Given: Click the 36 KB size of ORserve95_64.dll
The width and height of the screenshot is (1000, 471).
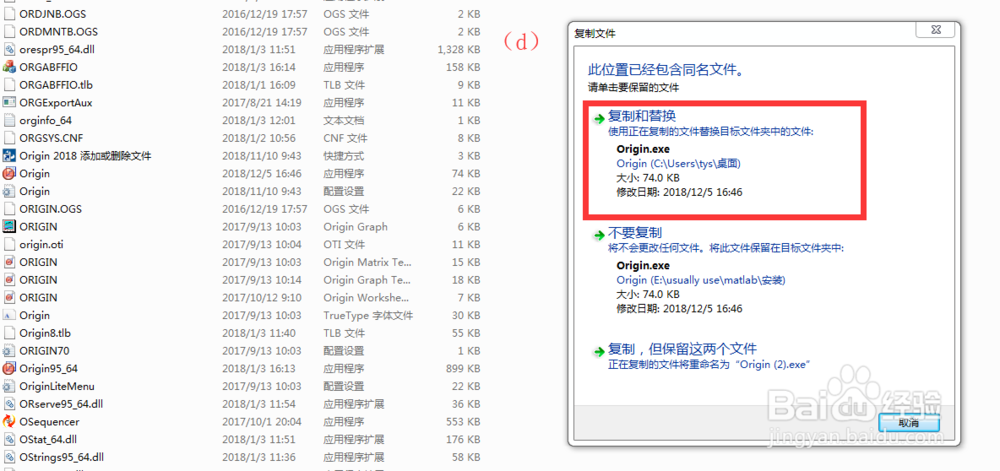Looking at the screenshot, I should (466, 404).
